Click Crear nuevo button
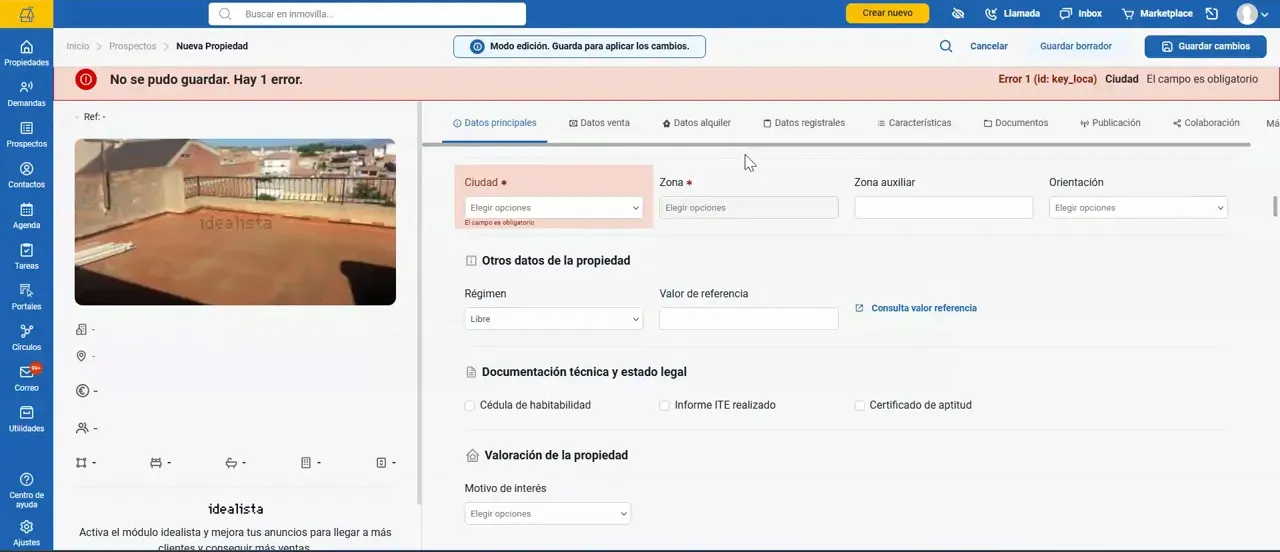Screen dimensions: 1280x552 [x=887, y=14]
